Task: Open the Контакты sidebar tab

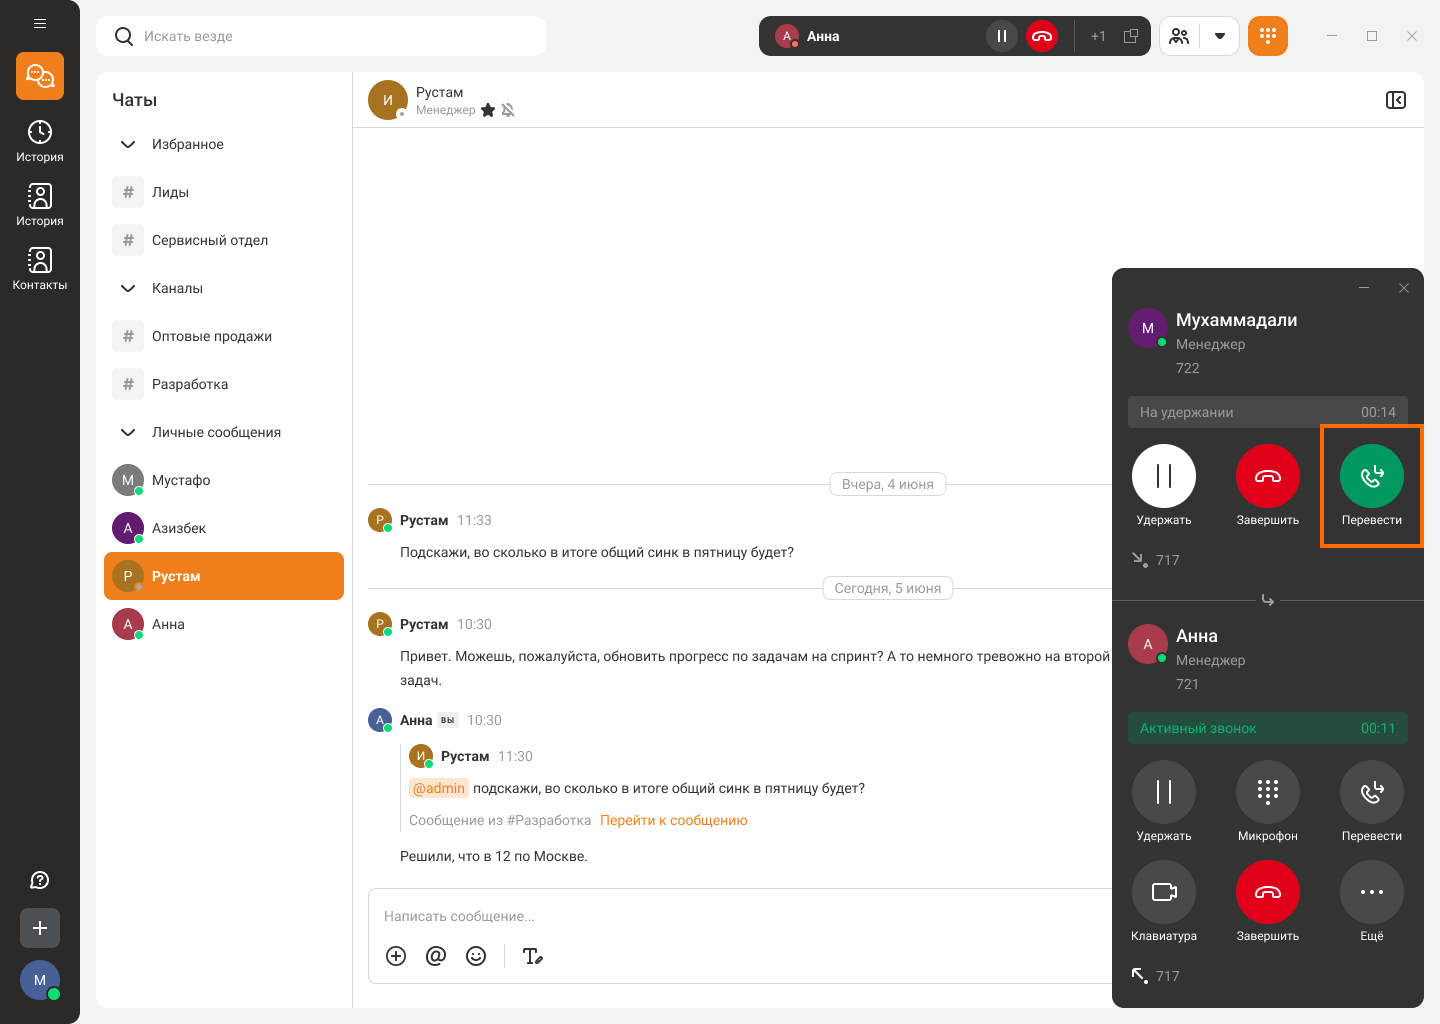Action: click(40, 268)
